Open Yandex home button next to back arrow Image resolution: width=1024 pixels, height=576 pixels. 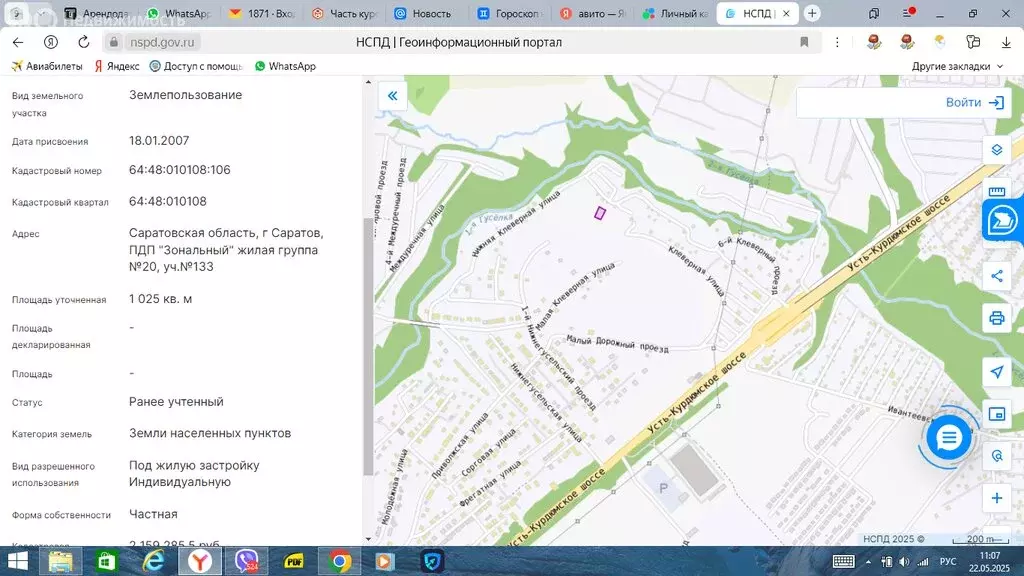click(50, 42)
